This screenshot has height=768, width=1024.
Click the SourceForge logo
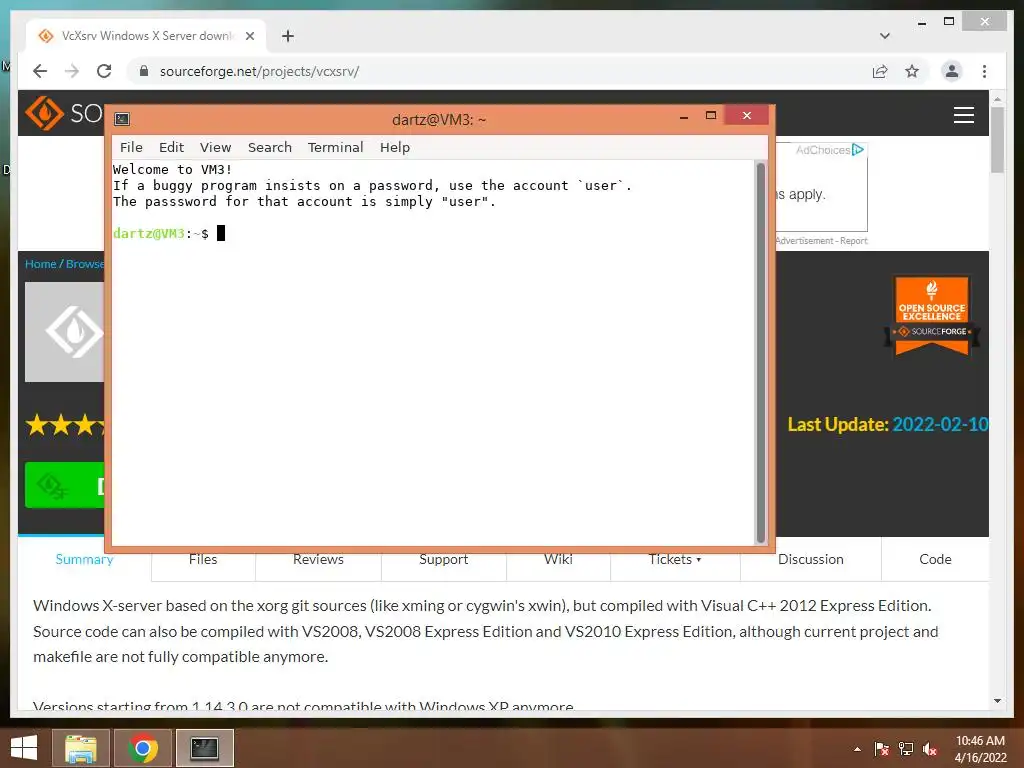tap(64, 114)
